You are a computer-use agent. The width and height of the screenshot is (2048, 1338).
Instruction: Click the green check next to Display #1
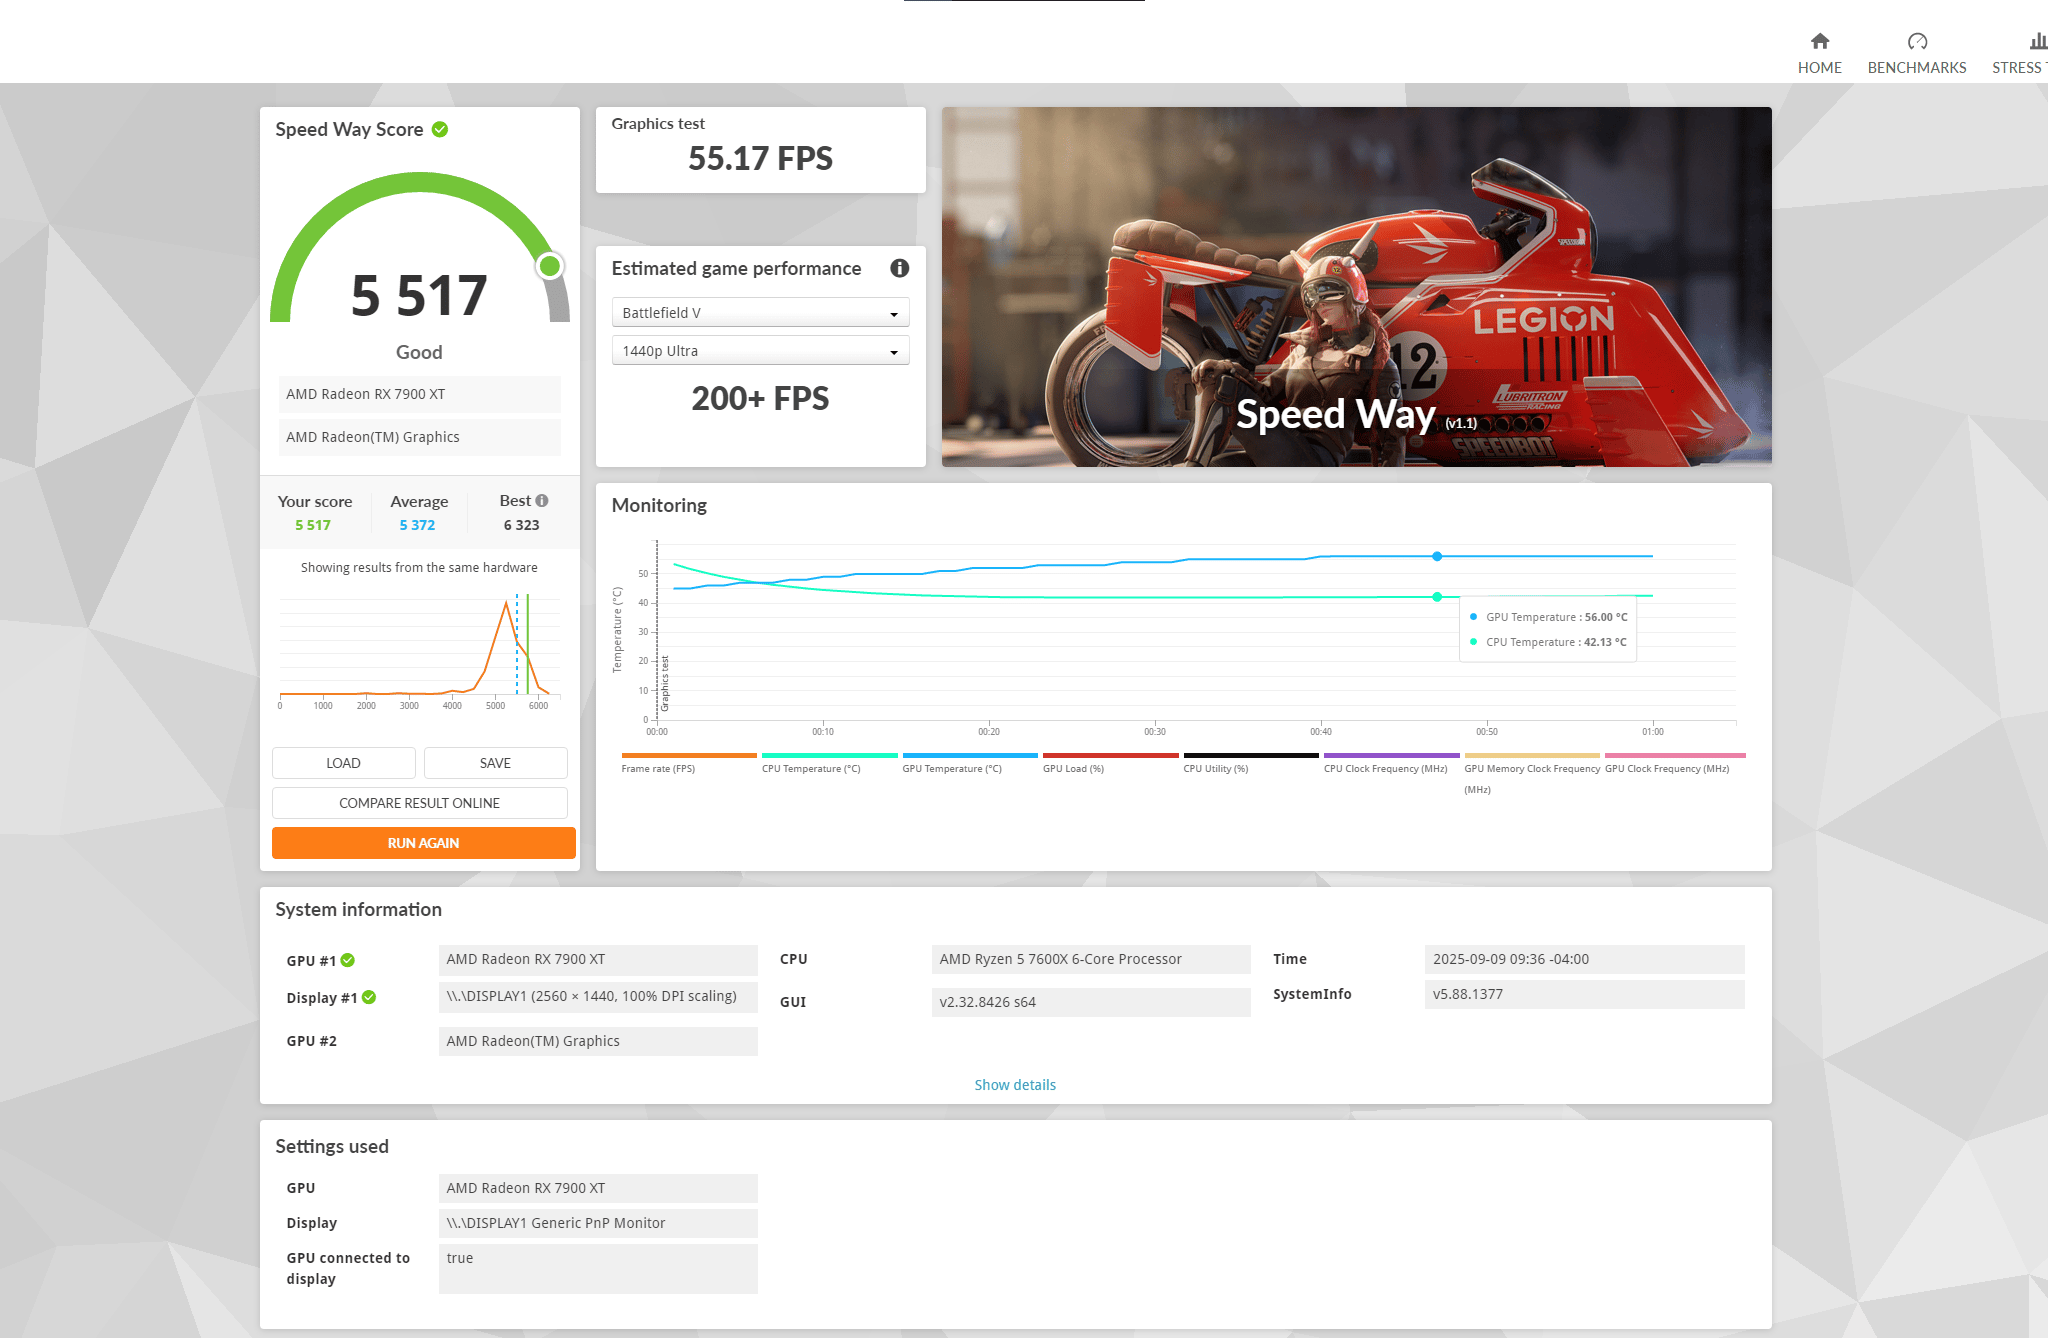coord(369,997)
